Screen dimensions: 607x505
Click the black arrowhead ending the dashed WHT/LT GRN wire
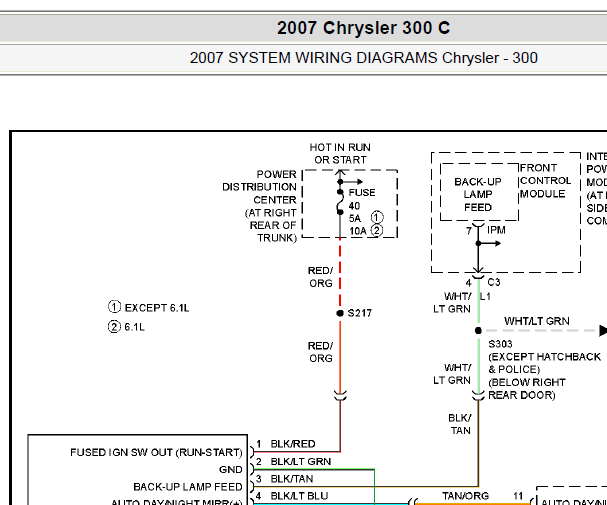tap(603, 330)
